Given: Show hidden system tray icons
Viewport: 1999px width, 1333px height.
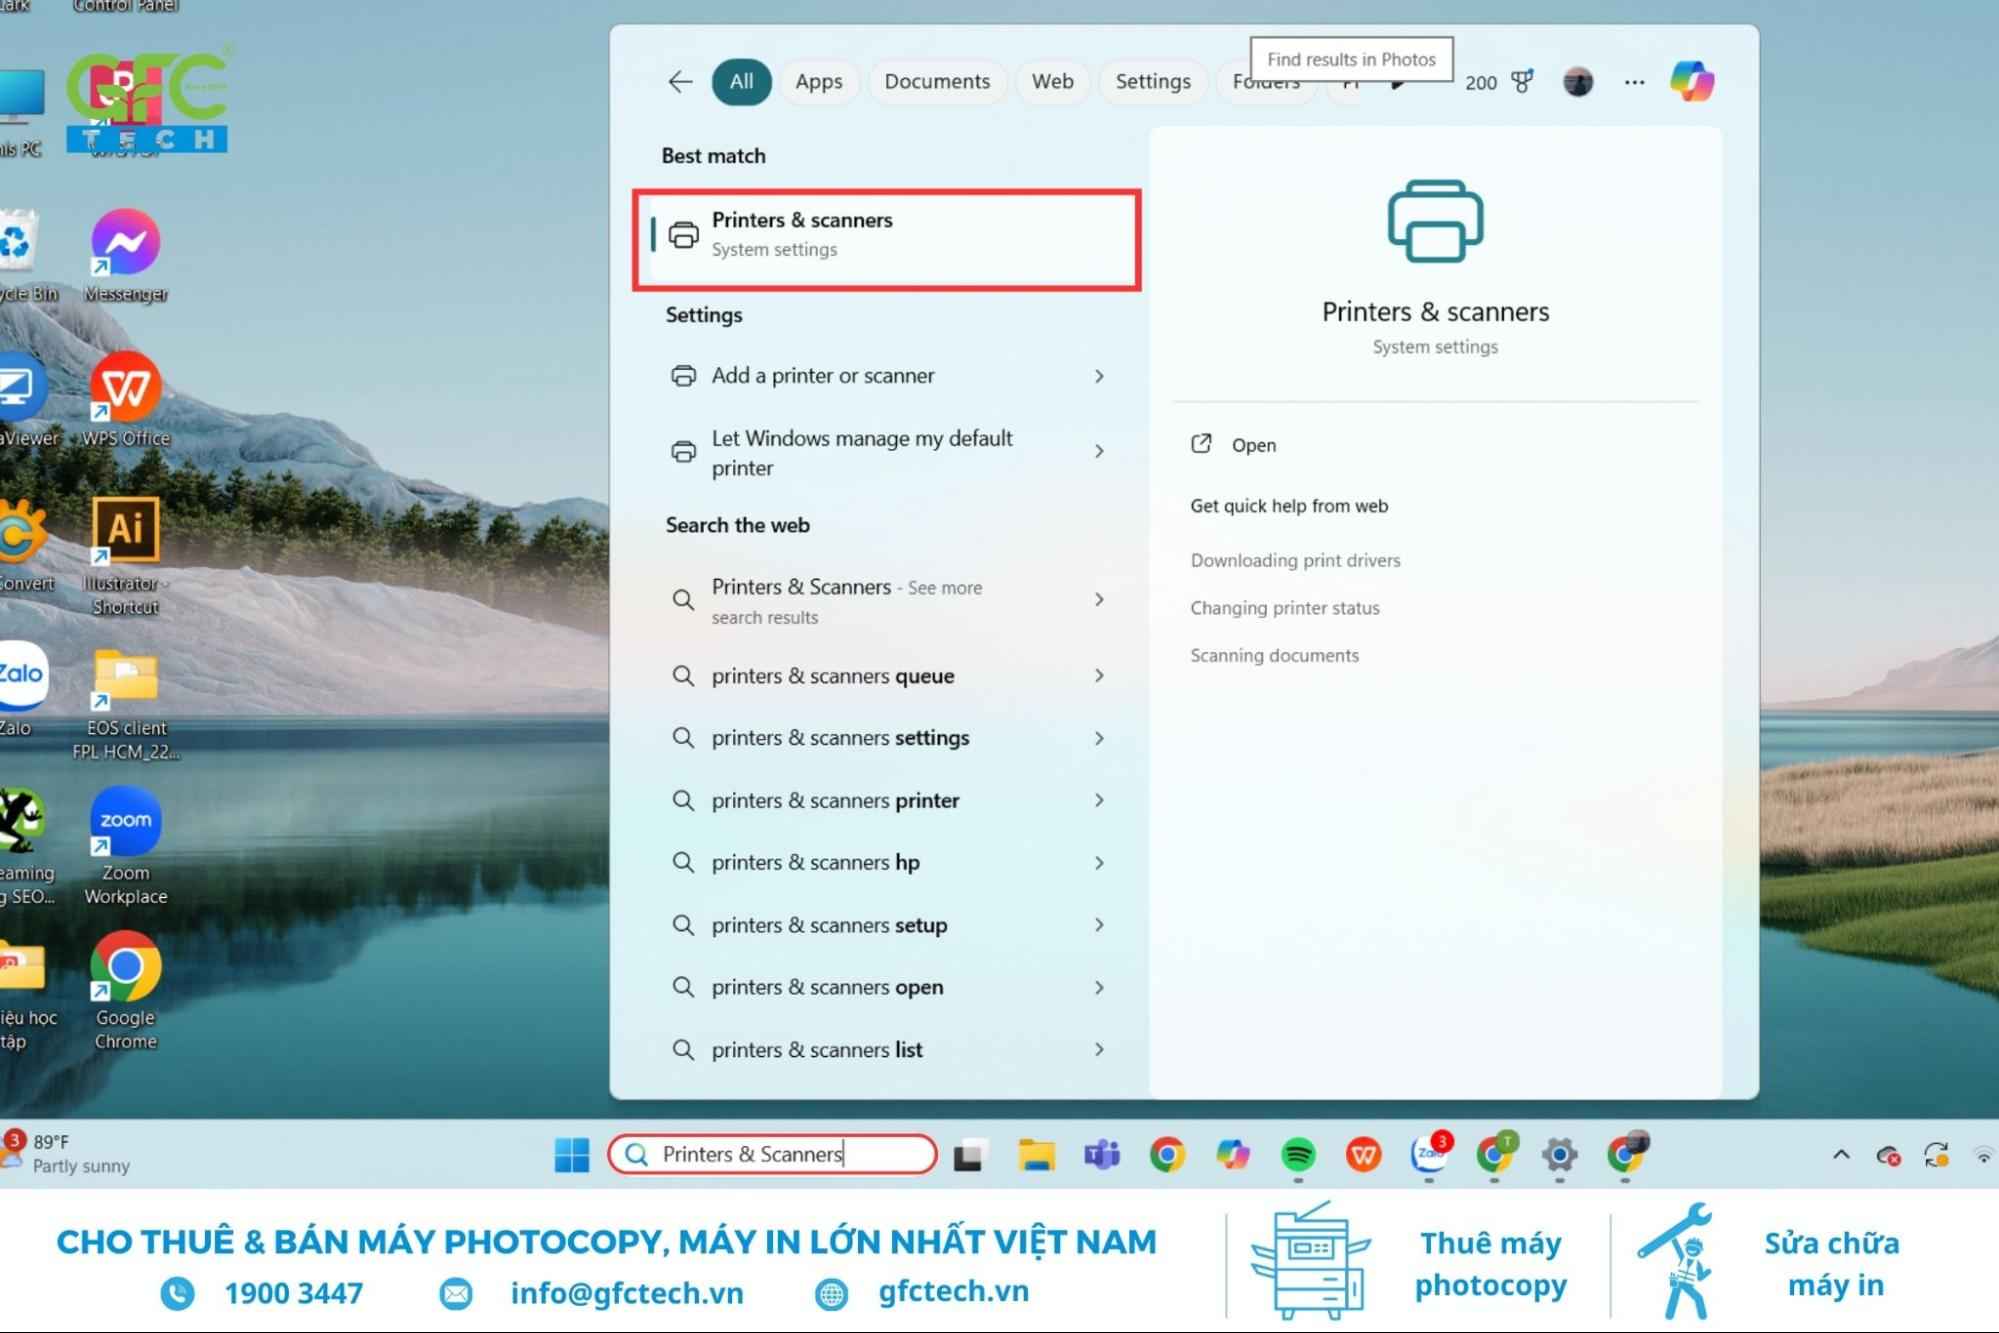Looking at the screenshot, I should (x=1841, y=1156).
